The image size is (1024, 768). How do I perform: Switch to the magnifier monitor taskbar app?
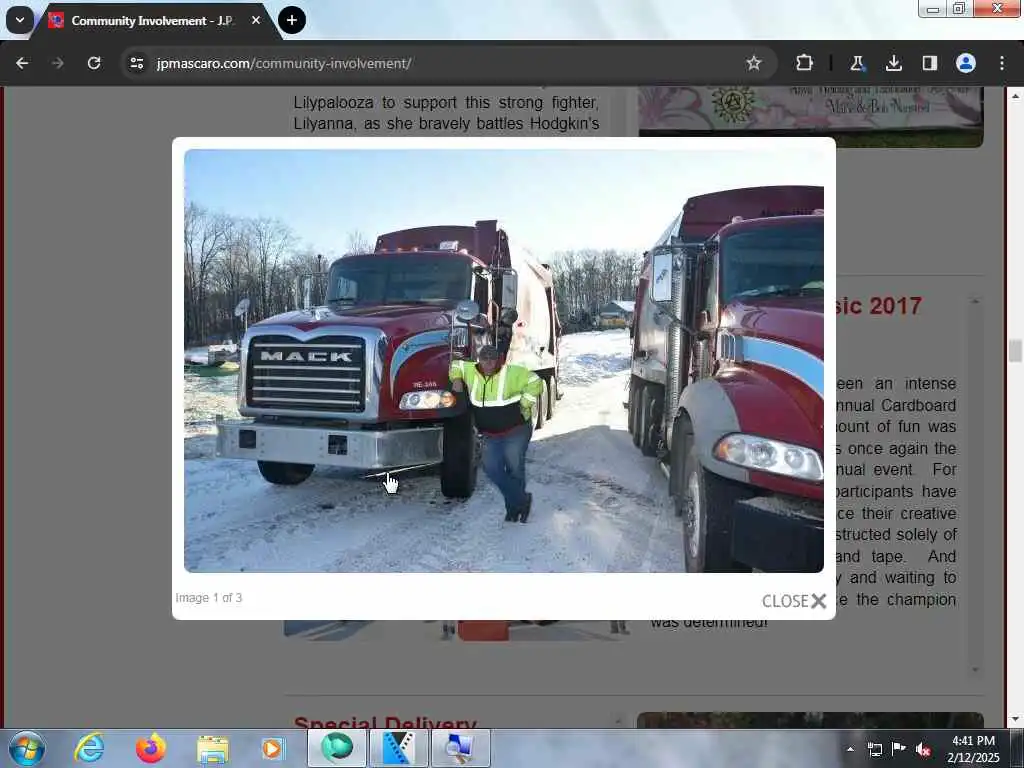pyautogui.click(x=460, y=748)
